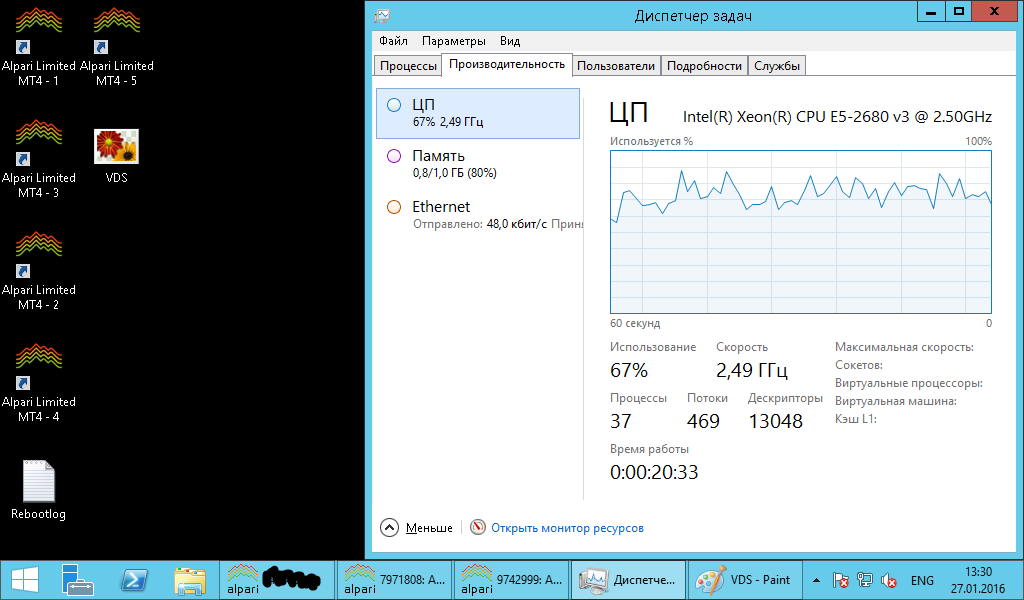Click the 2,49 ГГц speed value

(x=752, y=370)
